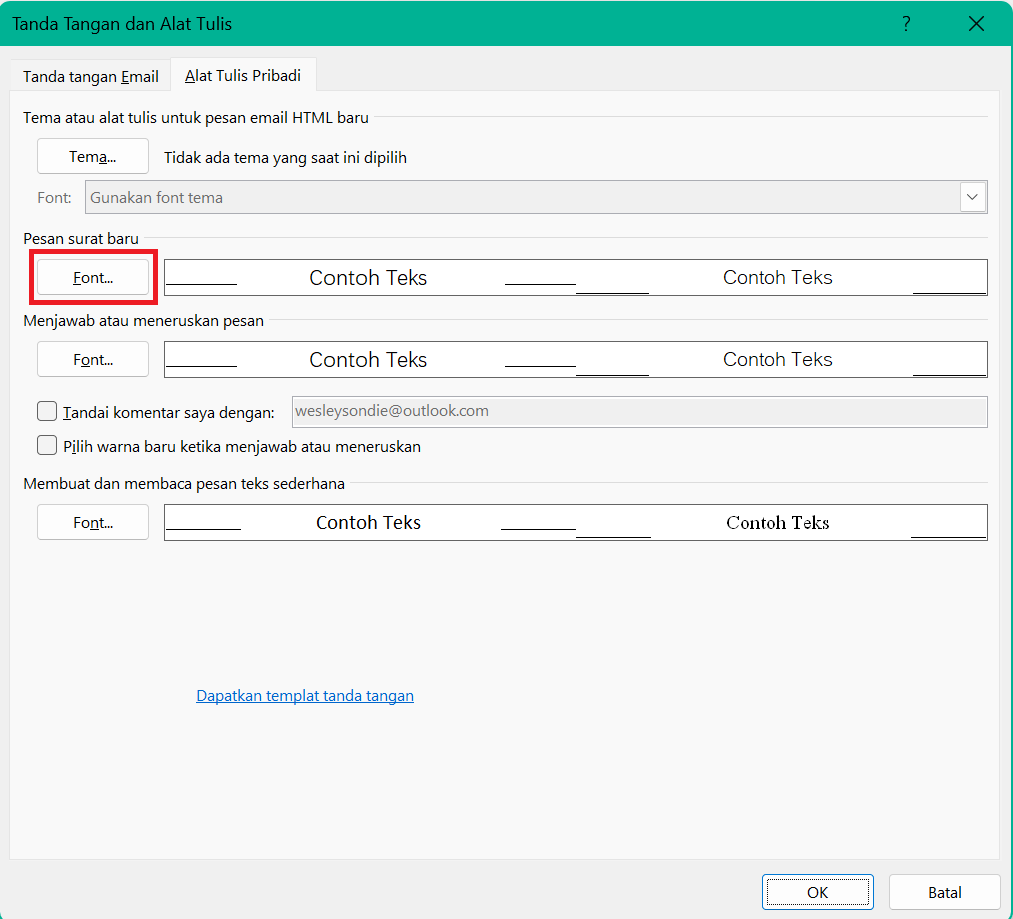Image resolution: width=1013 pixels, height=919 pixels.
Task: Click the Help question mark icon
Action: pyautogui.click(x=906, y=24)
